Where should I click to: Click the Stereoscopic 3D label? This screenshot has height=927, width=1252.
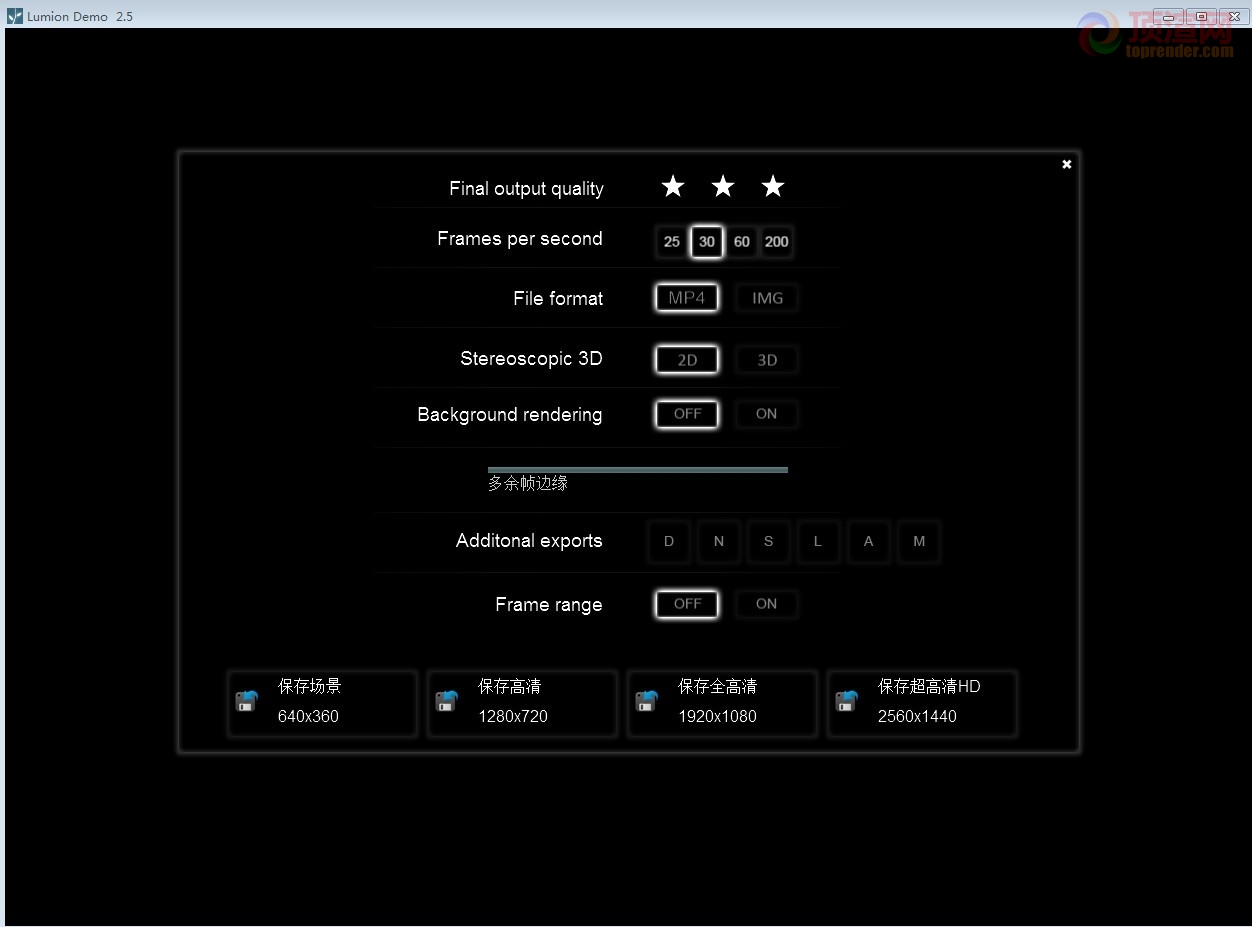tap(531, 359)
